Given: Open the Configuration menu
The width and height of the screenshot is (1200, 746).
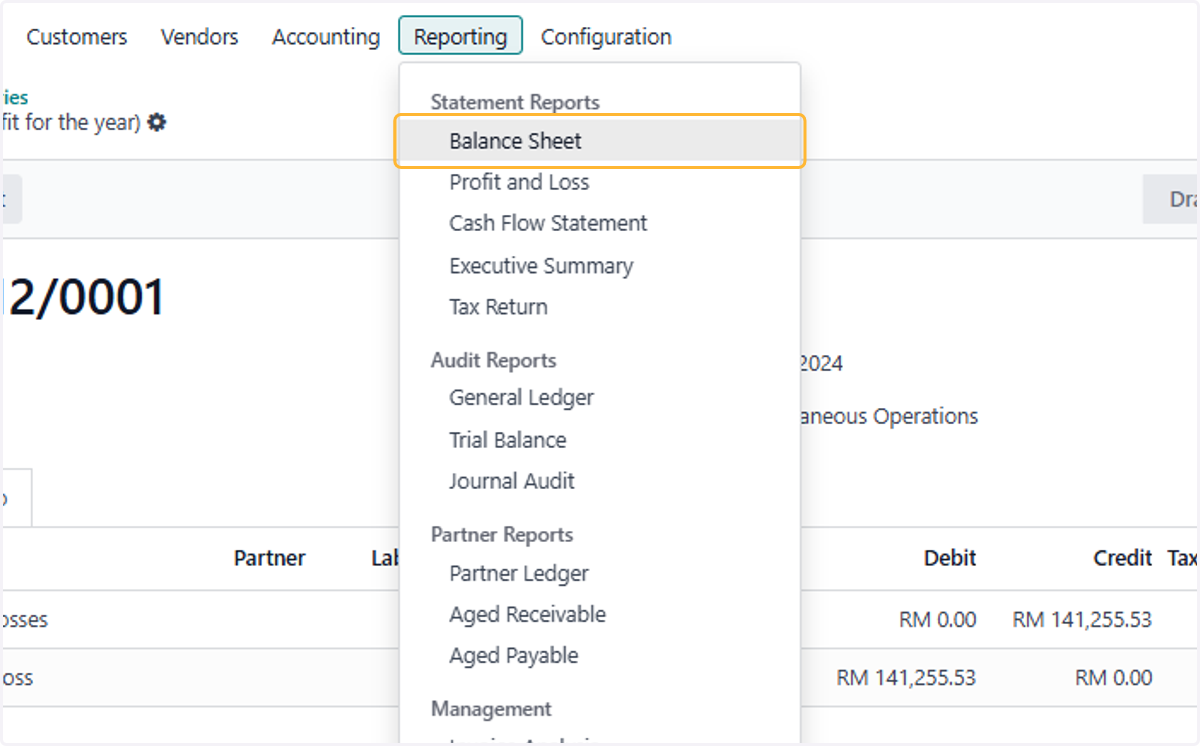Looking at the screenshot, I should [x=606, y=37].
